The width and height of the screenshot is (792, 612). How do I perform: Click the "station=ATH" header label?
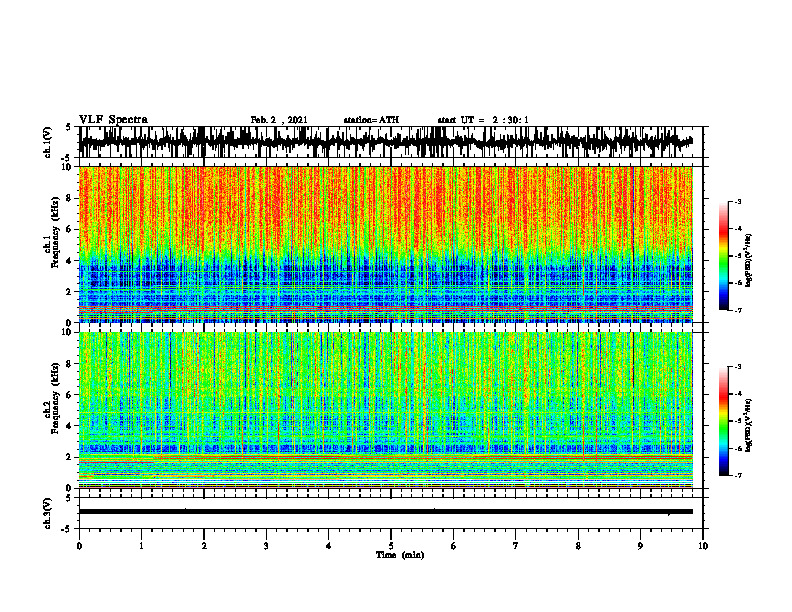click(371, 120)
